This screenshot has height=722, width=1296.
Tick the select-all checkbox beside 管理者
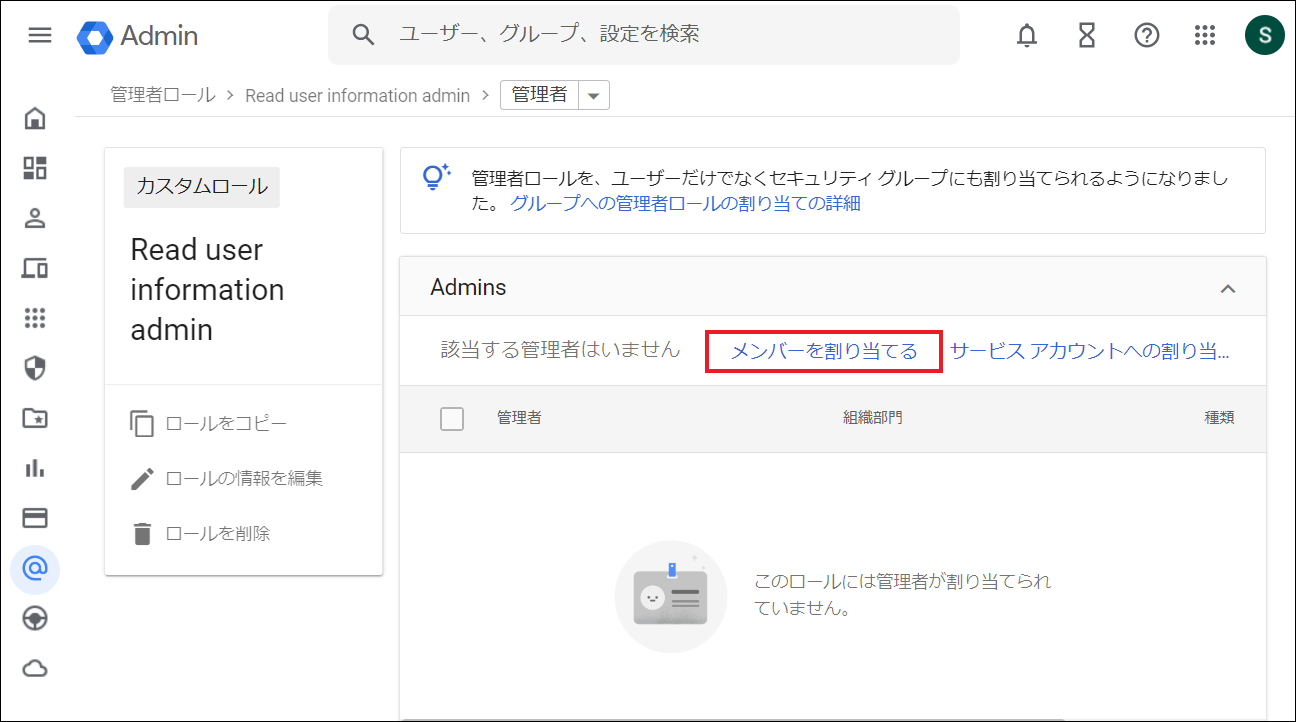point(452,419)
